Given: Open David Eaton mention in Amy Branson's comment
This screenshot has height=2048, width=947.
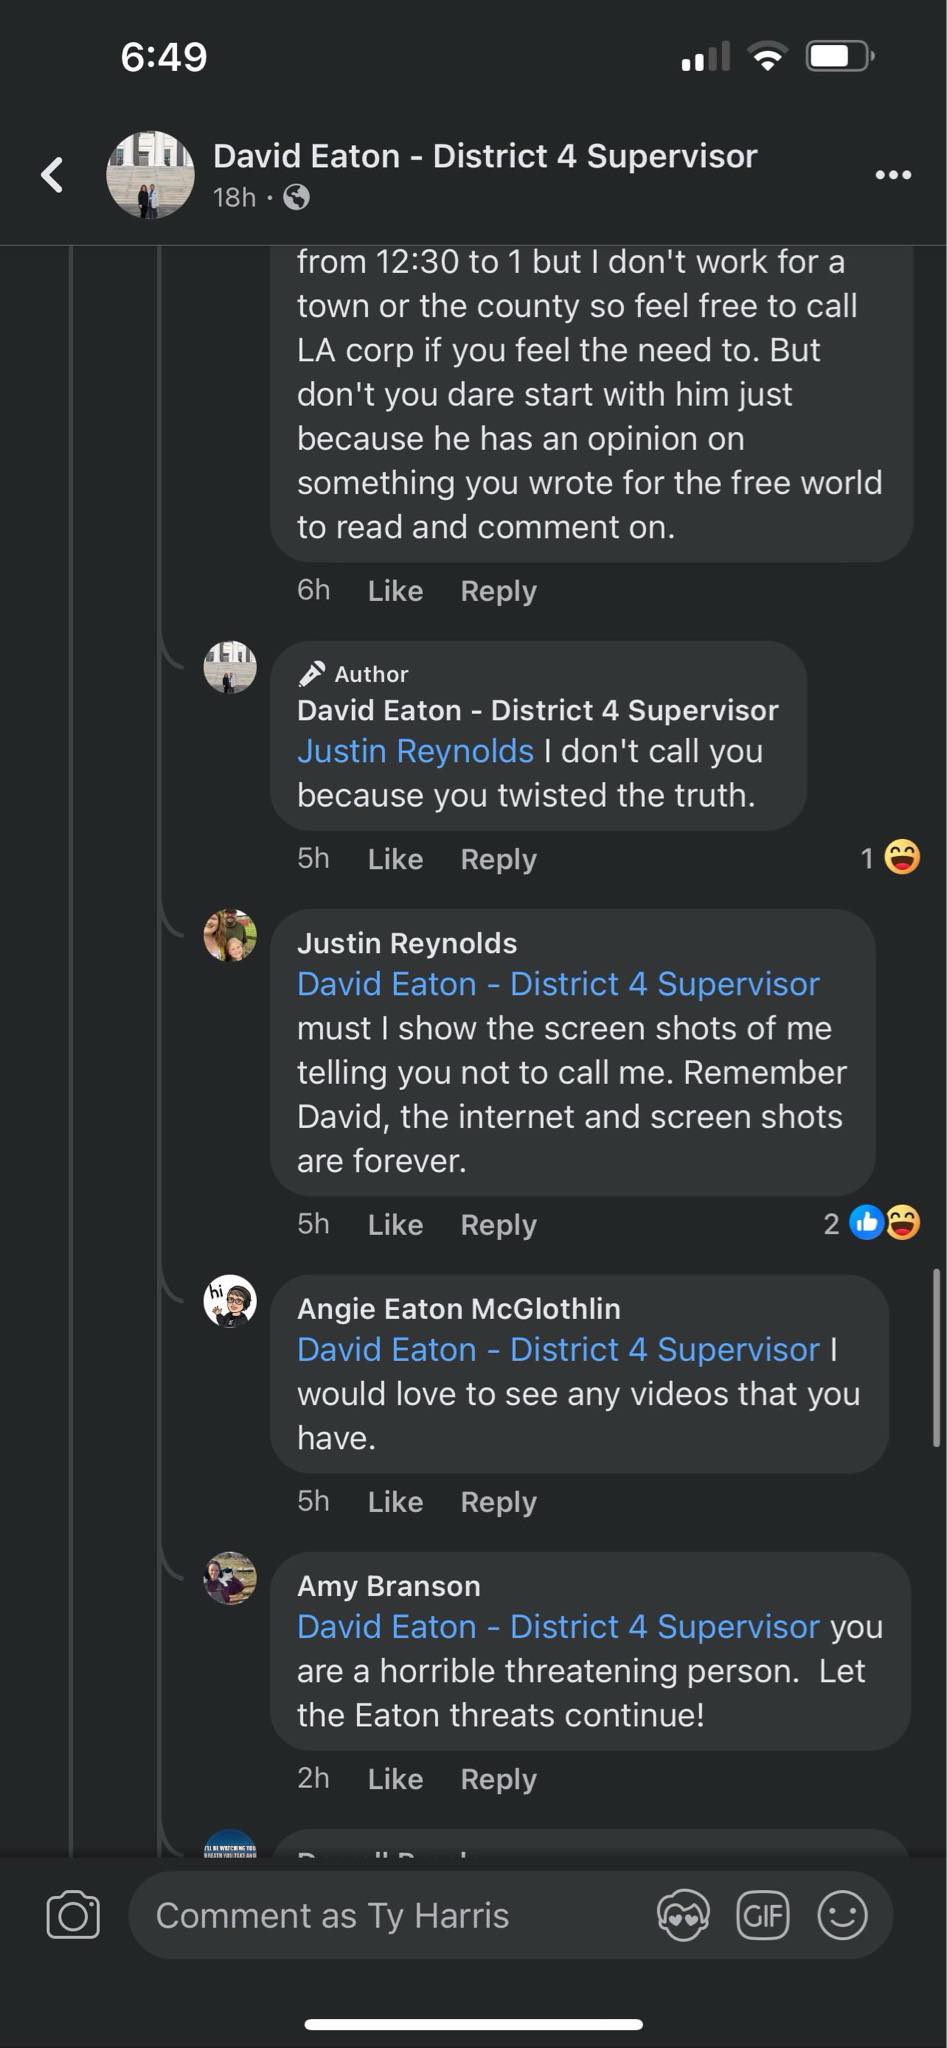Looking at the screenshot, I should [x=558, y=1627].
